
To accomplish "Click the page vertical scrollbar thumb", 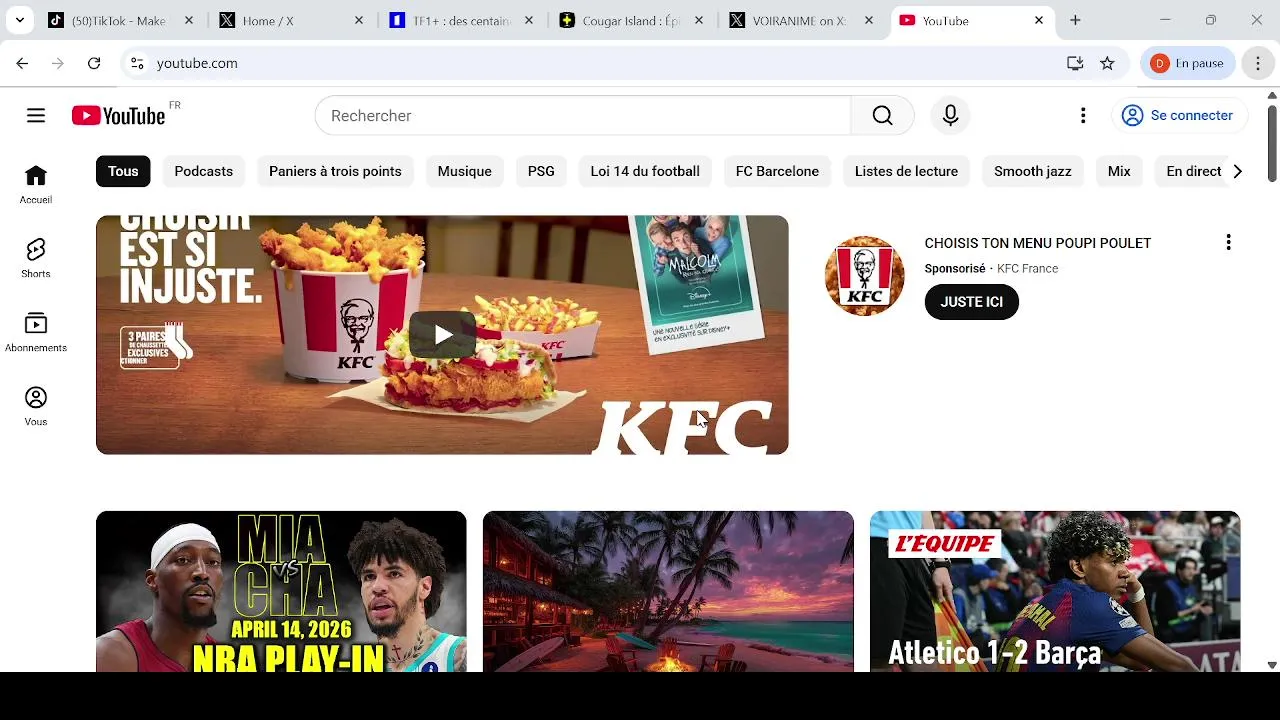I will coord(1272,142).
